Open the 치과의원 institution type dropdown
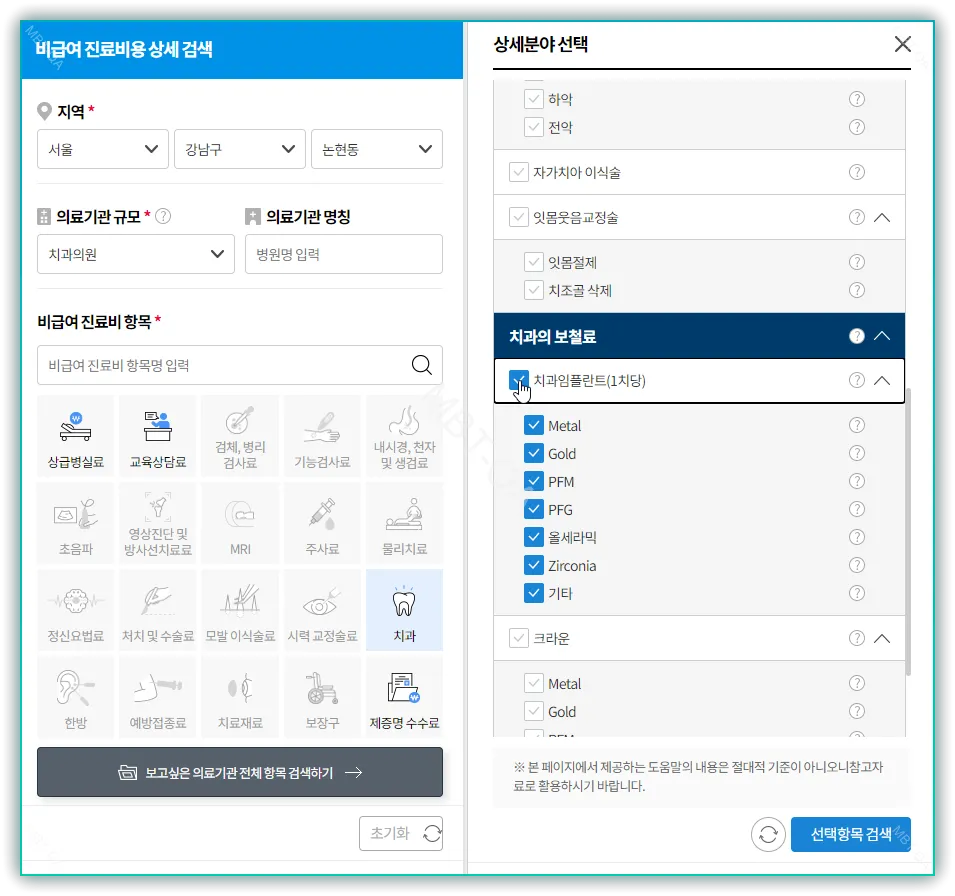Image resolution: width=955 pixels, height=896 pixels. pyautogui.click(x=135, y=254)
